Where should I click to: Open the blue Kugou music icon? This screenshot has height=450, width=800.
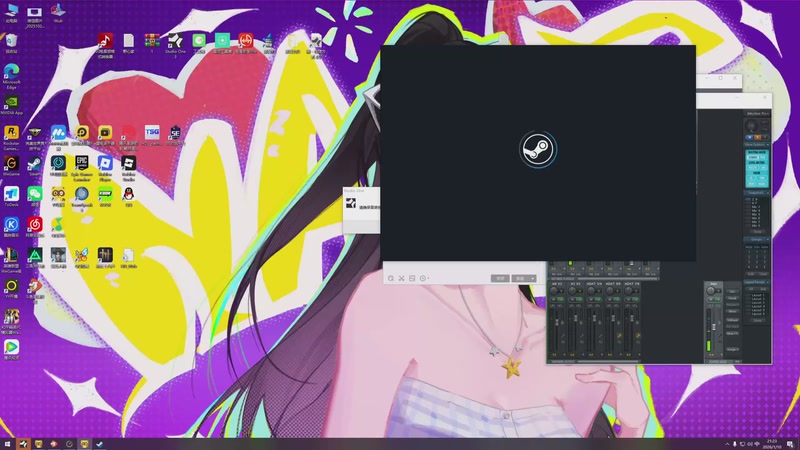(x=11, y=226)
